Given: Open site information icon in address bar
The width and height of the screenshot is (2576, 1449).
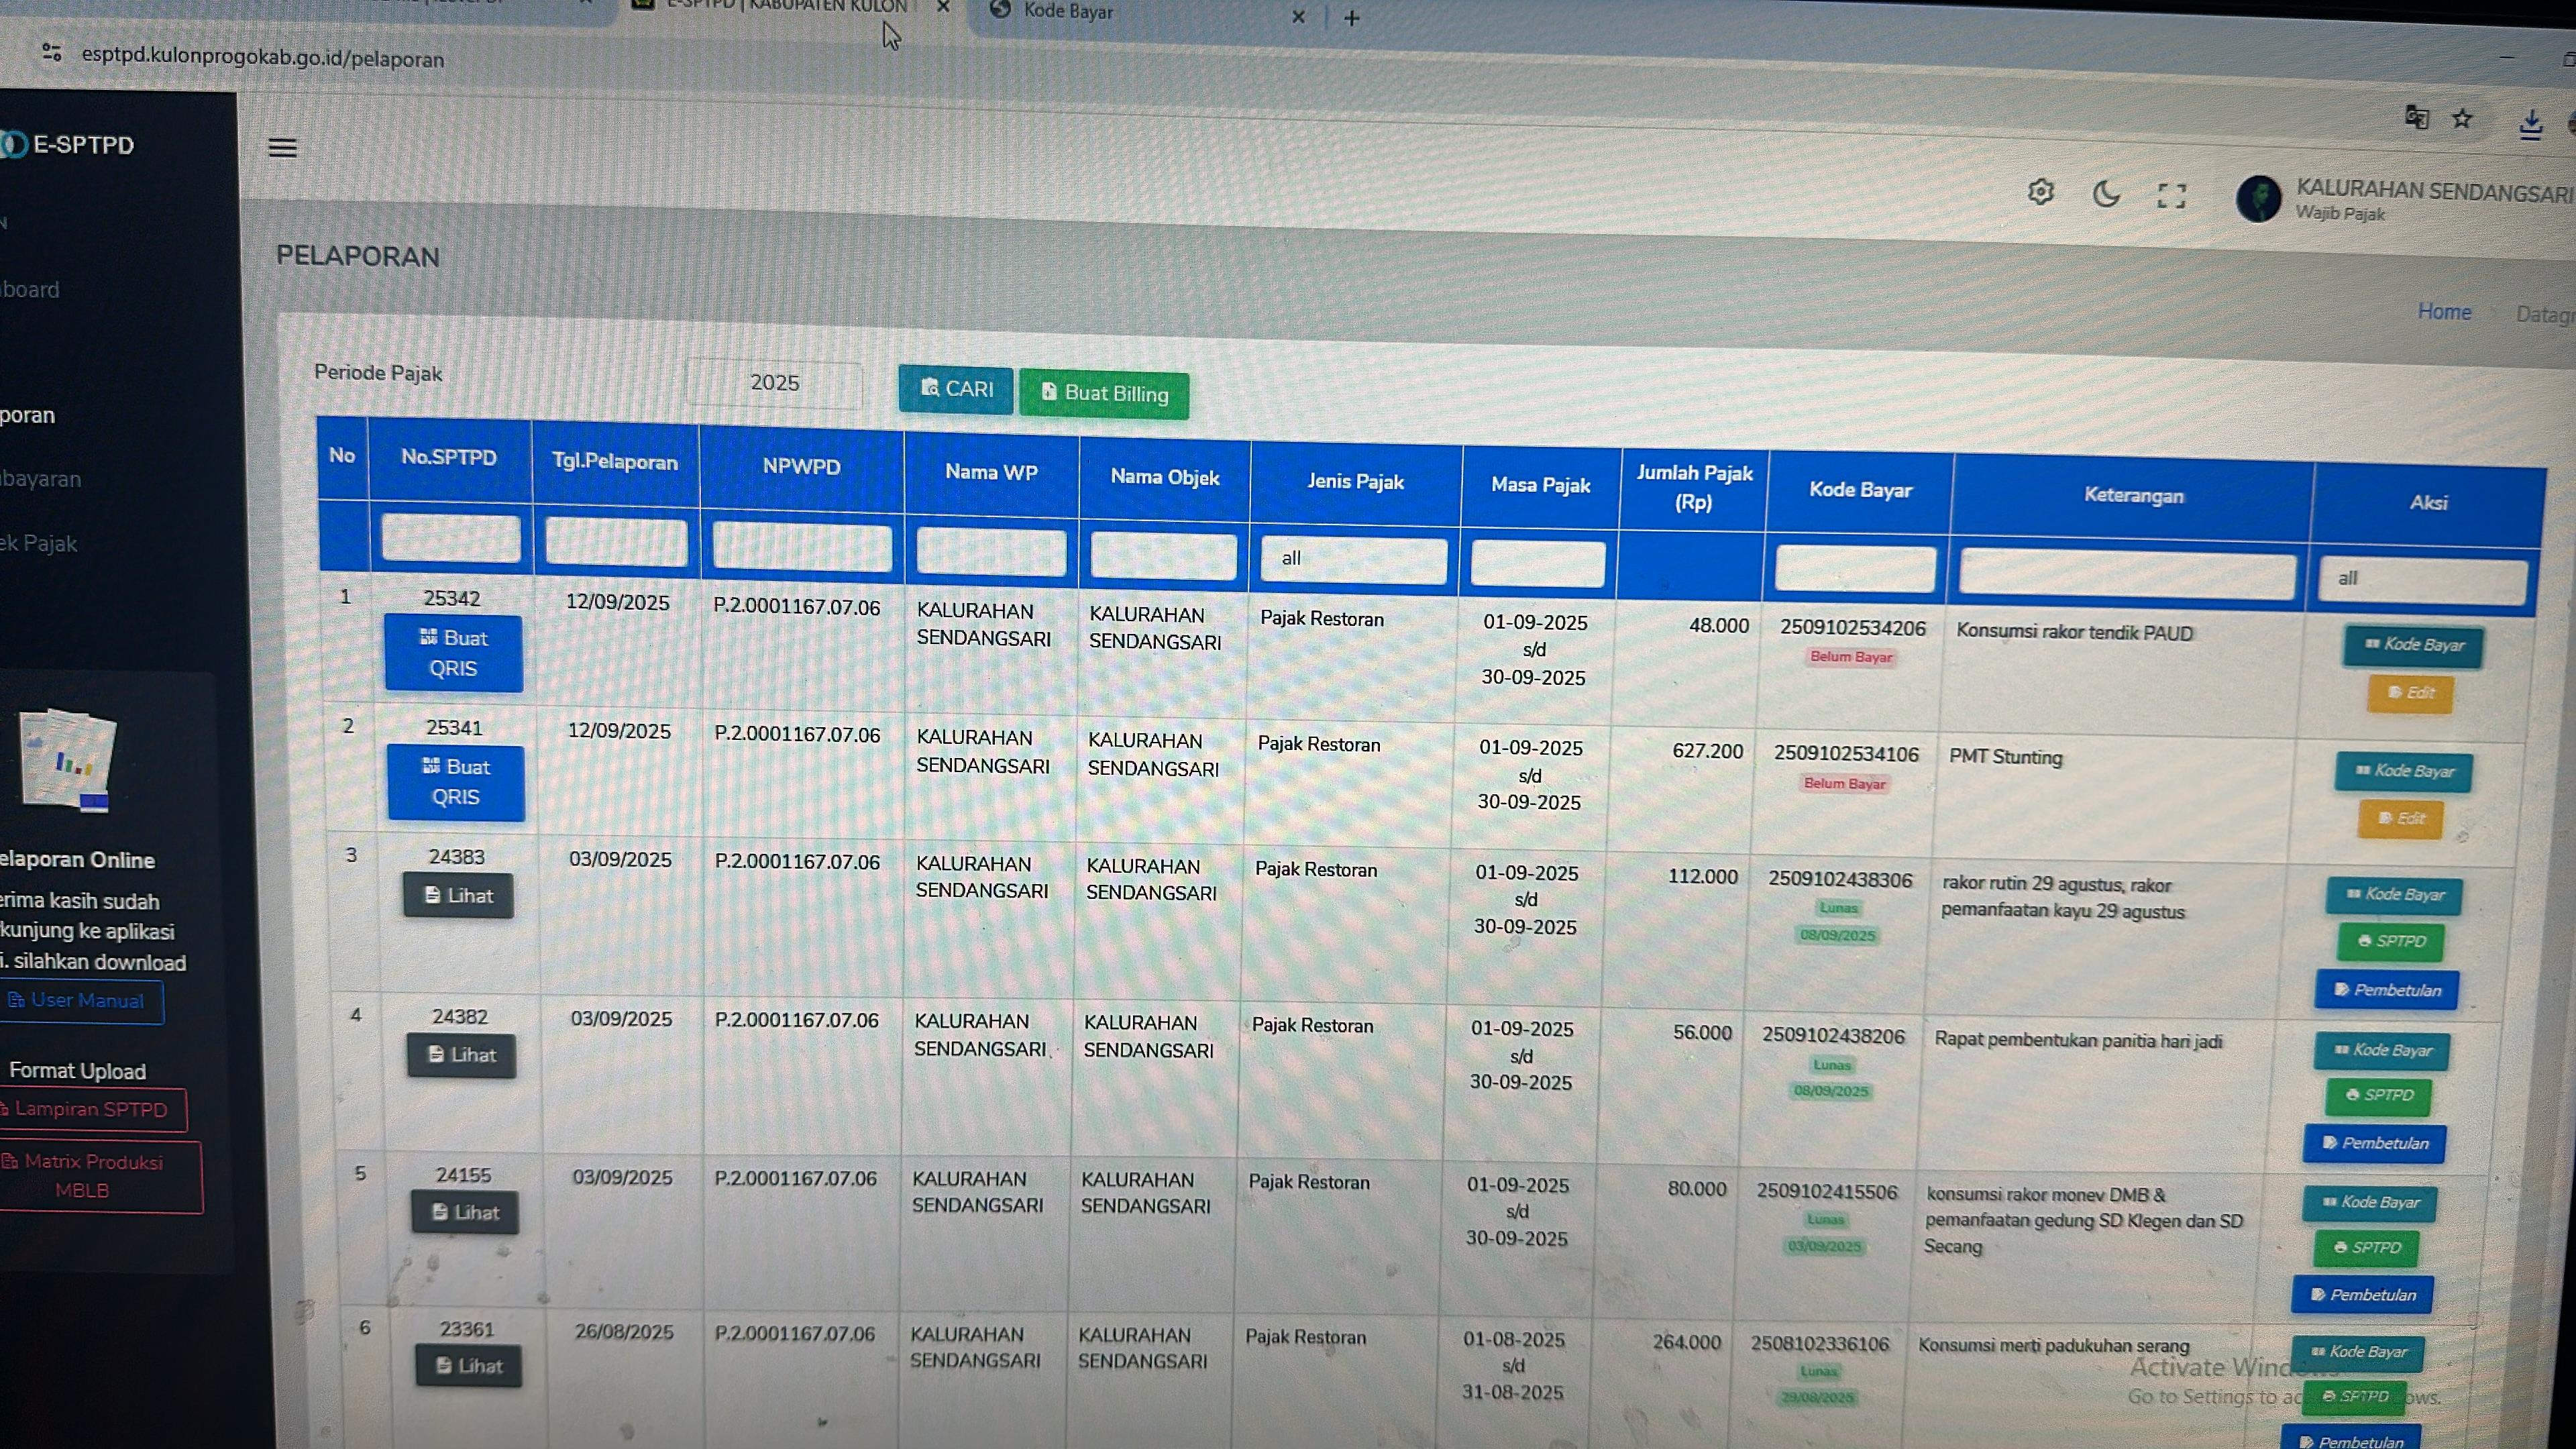Looking at the screenshot, I should click(x=52, y=52).
